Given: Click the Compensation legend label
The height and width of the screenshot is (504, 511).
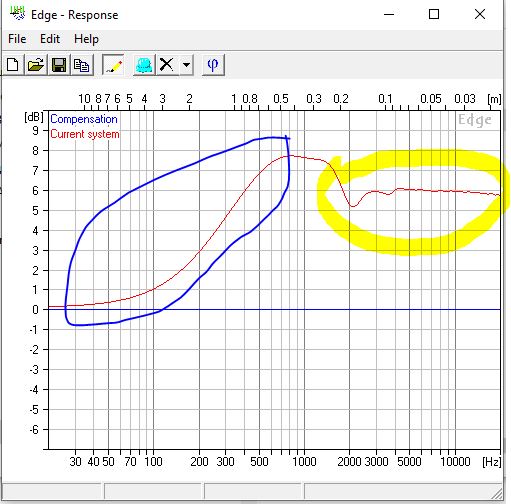Looking at the screenshot, I should pyautogui.click(x=84, y=119).
